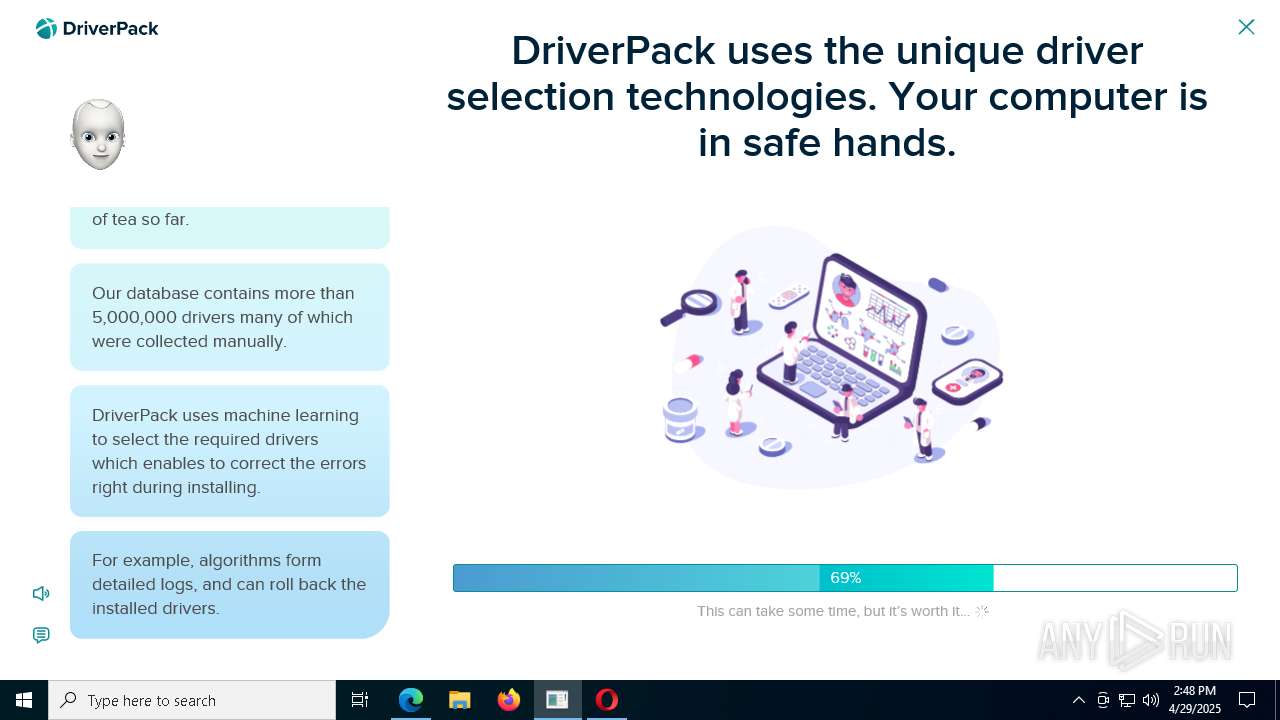Click the Meet Now tray icon
The height and width of the screenshot is (720, 1280).
tap(1103, 700)
